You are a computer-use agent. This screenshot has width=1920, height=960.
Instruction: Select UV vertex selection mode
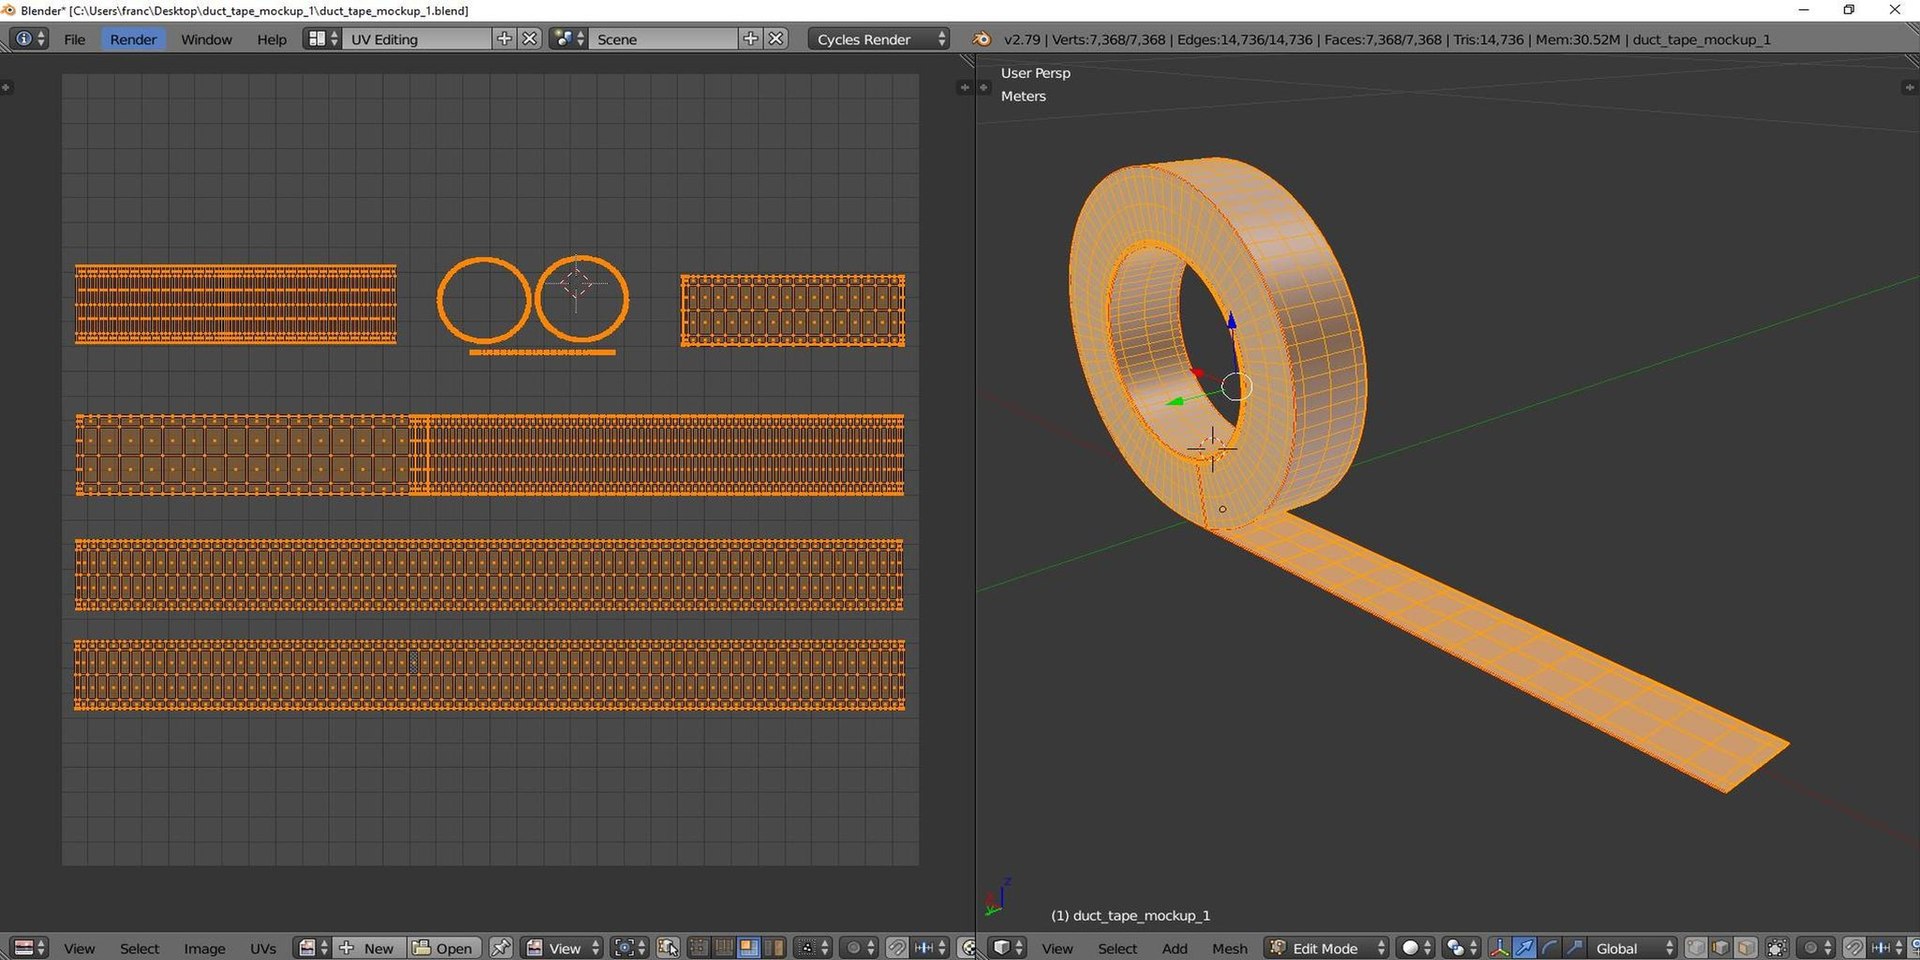pyautogui.click(x=698, y=948)
